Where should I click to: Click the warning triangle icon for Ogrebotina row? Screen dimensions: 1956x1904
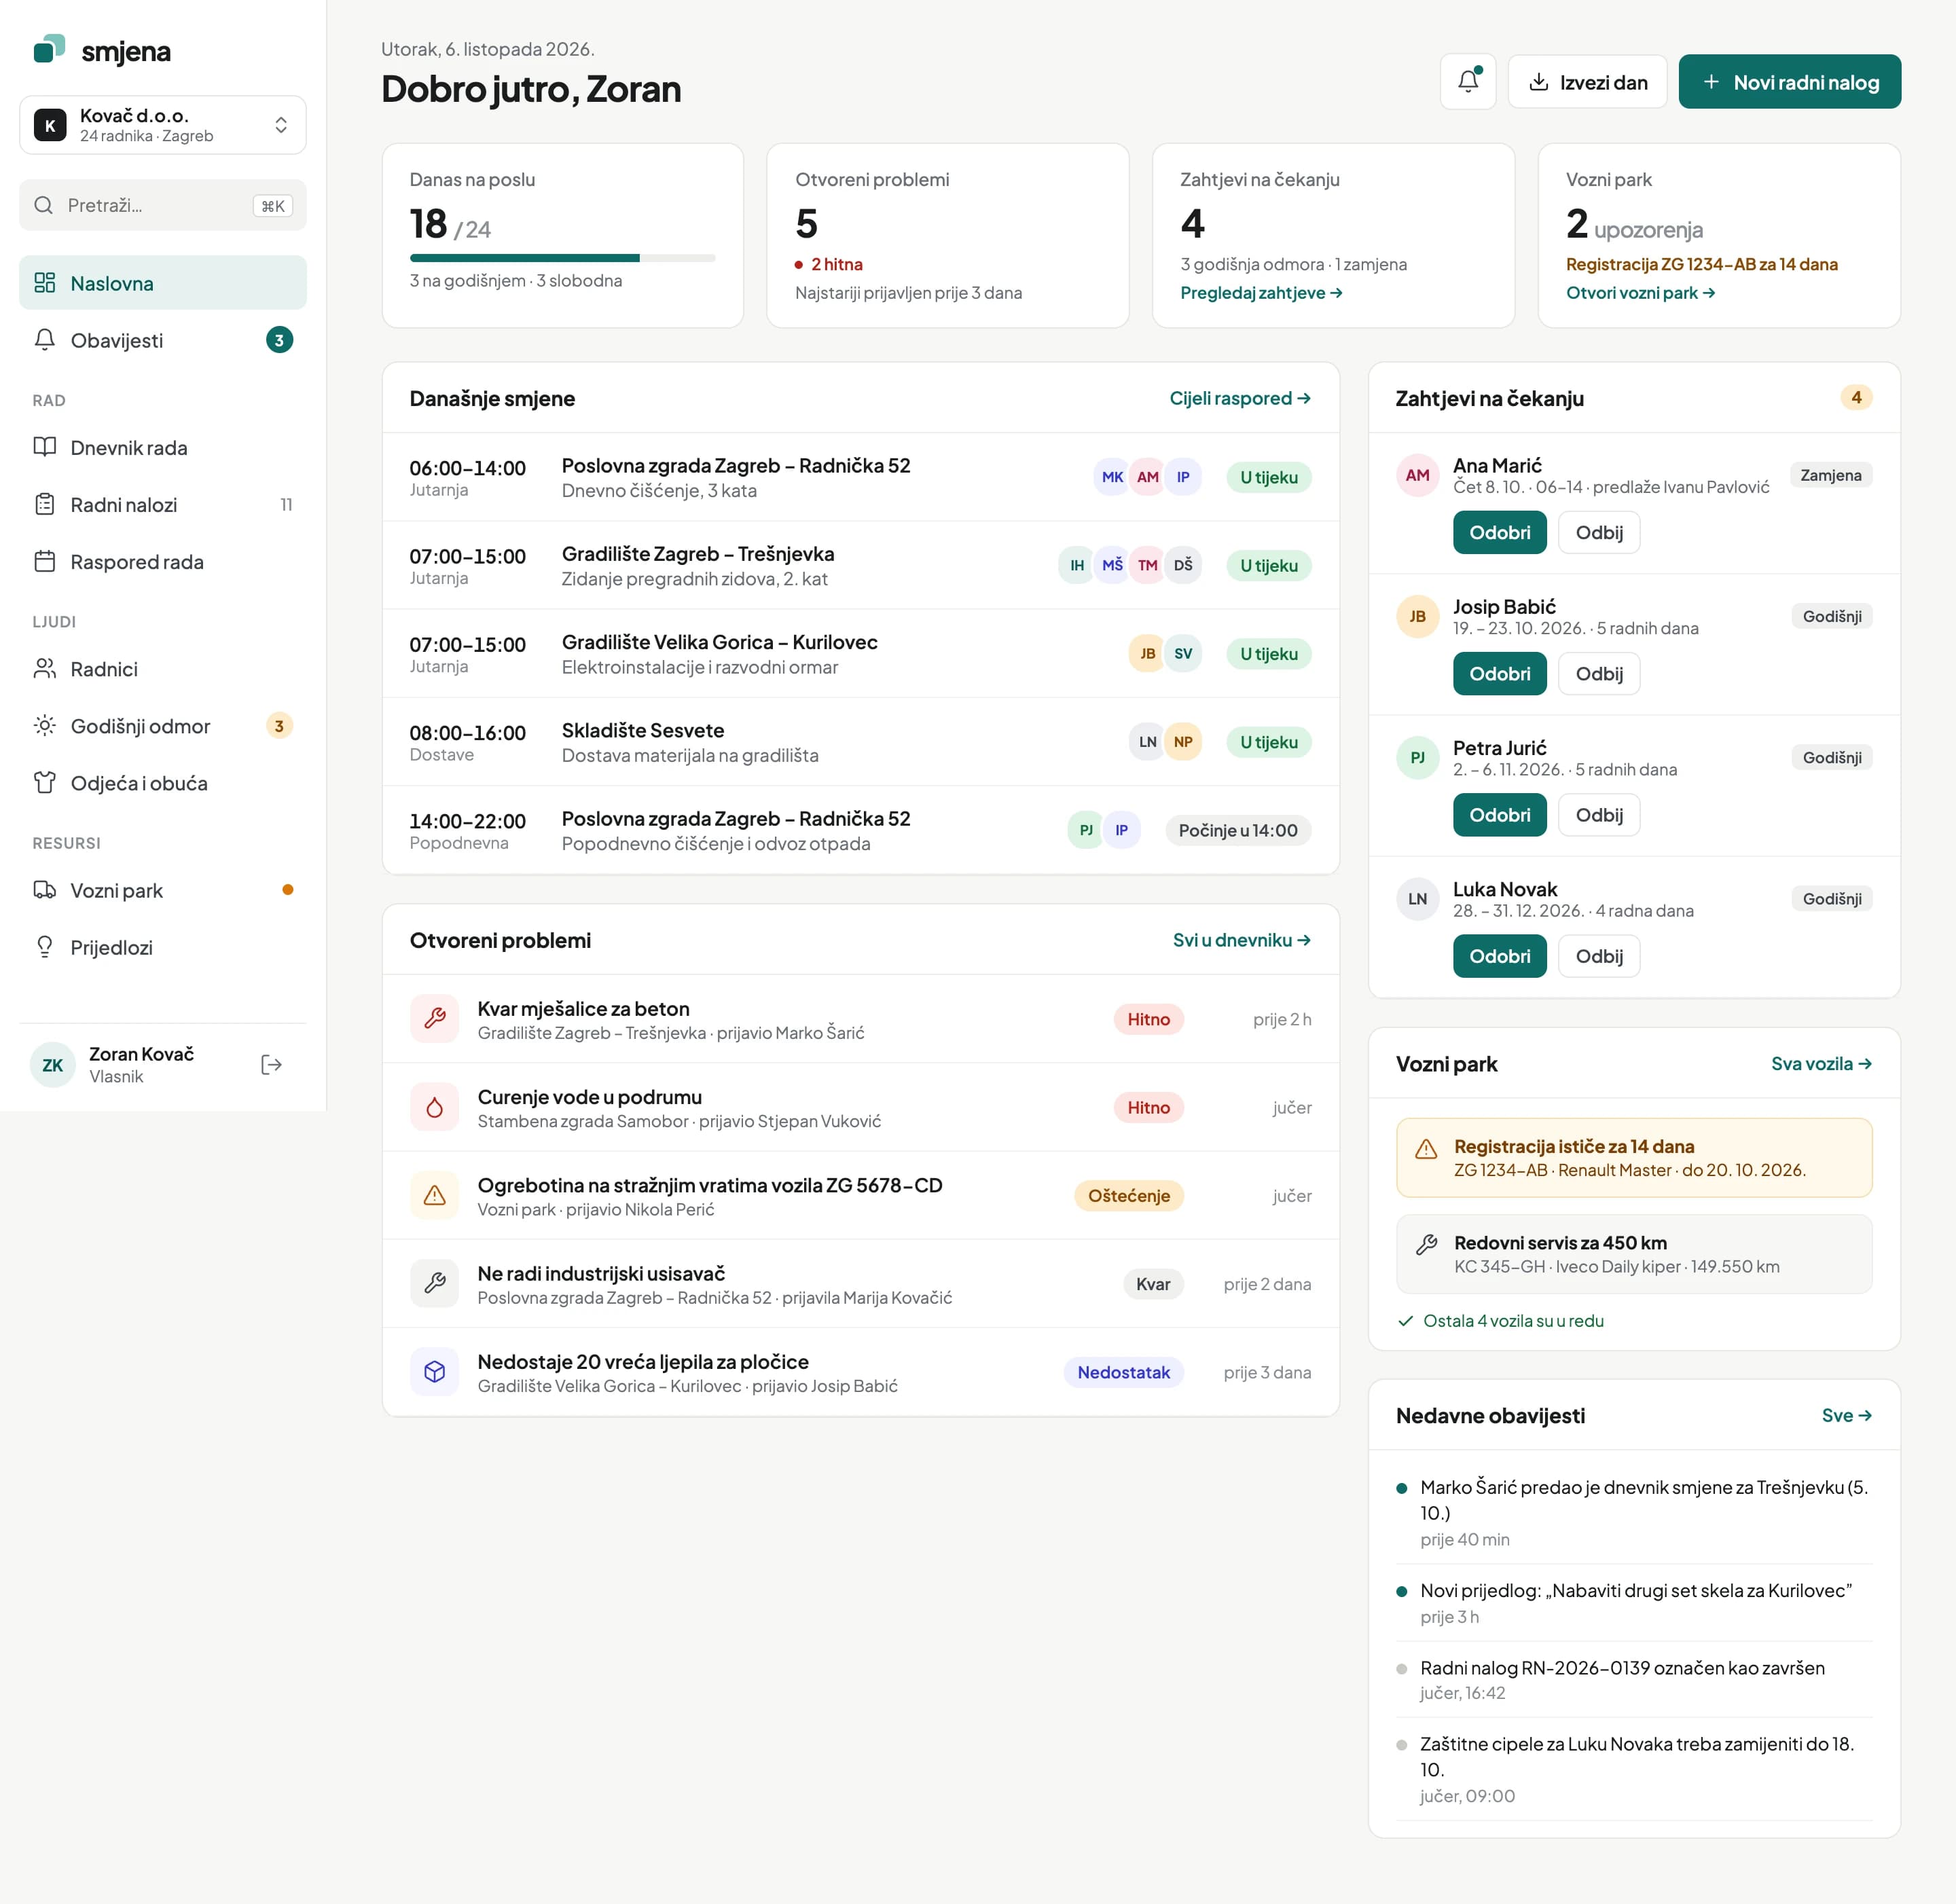click(x=435, y=1195)
